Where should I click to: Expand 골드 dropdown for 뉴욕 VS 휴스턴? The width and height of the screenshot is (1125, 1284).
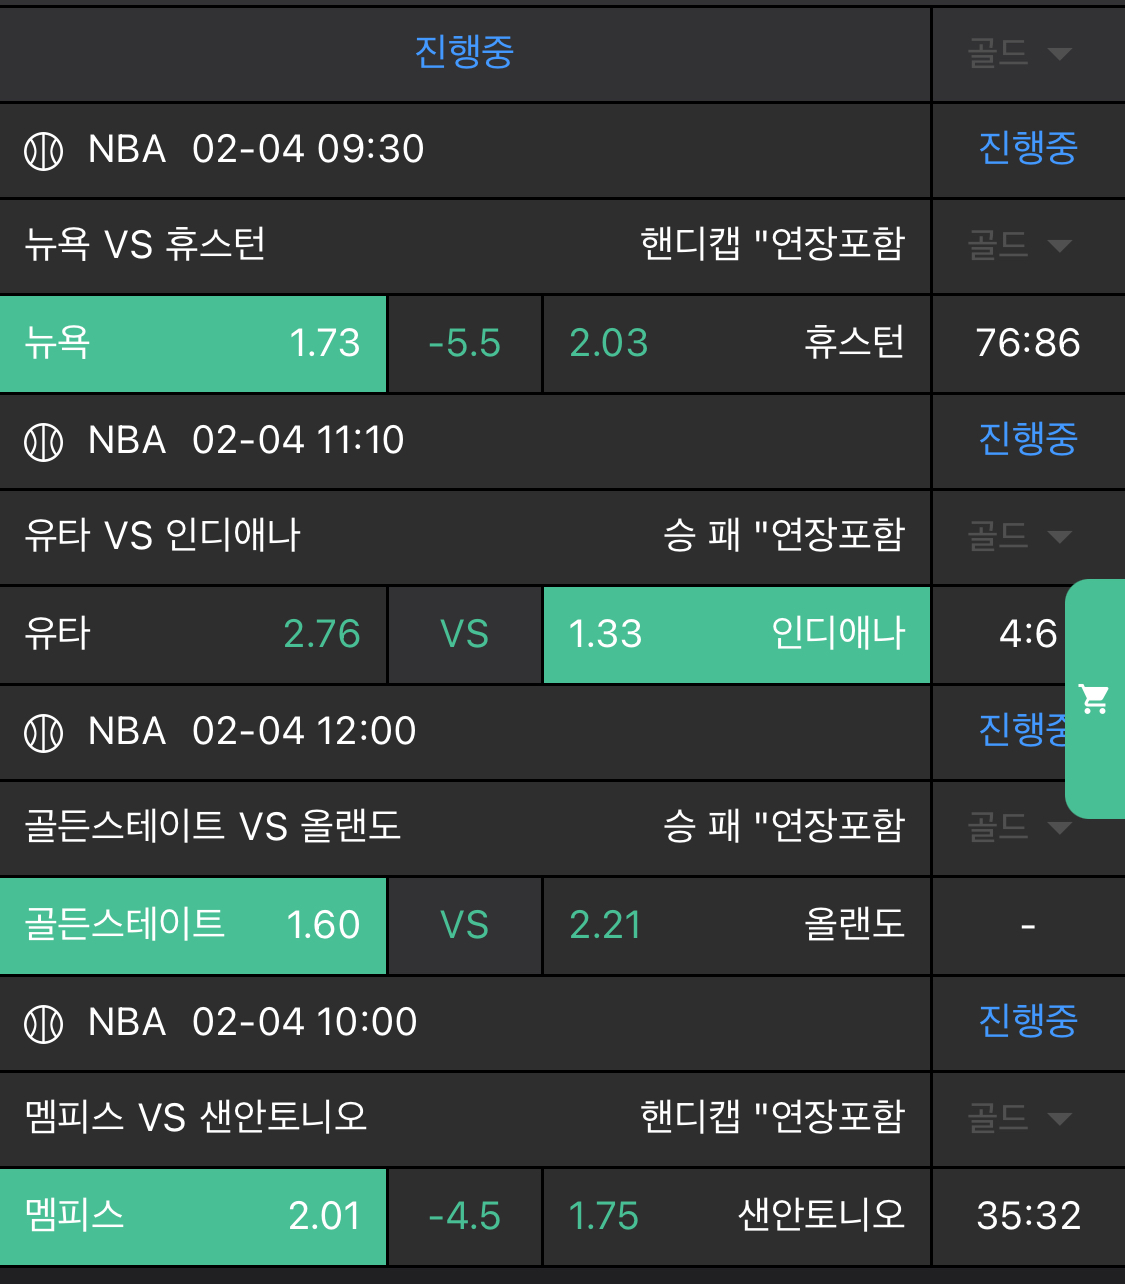pyautogui.click(x=1019, y=245)
